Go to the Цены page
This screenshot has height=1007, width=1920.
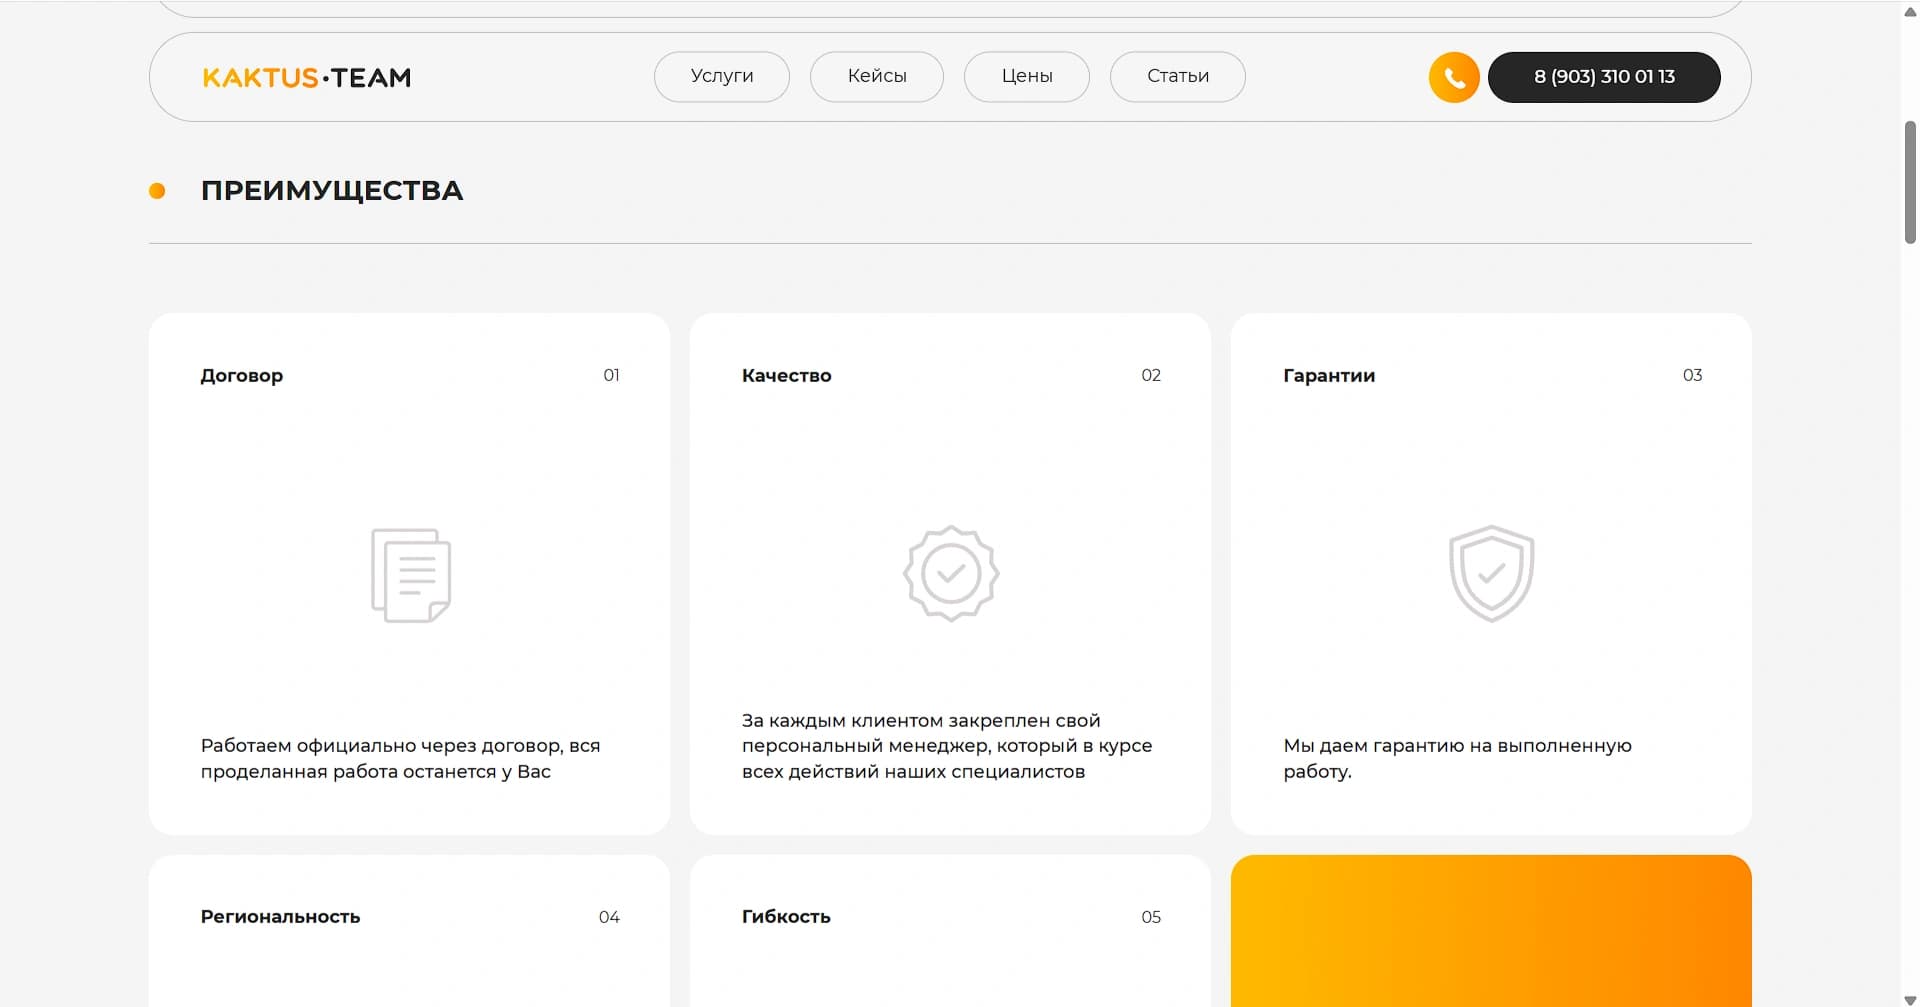(1026, 77)
